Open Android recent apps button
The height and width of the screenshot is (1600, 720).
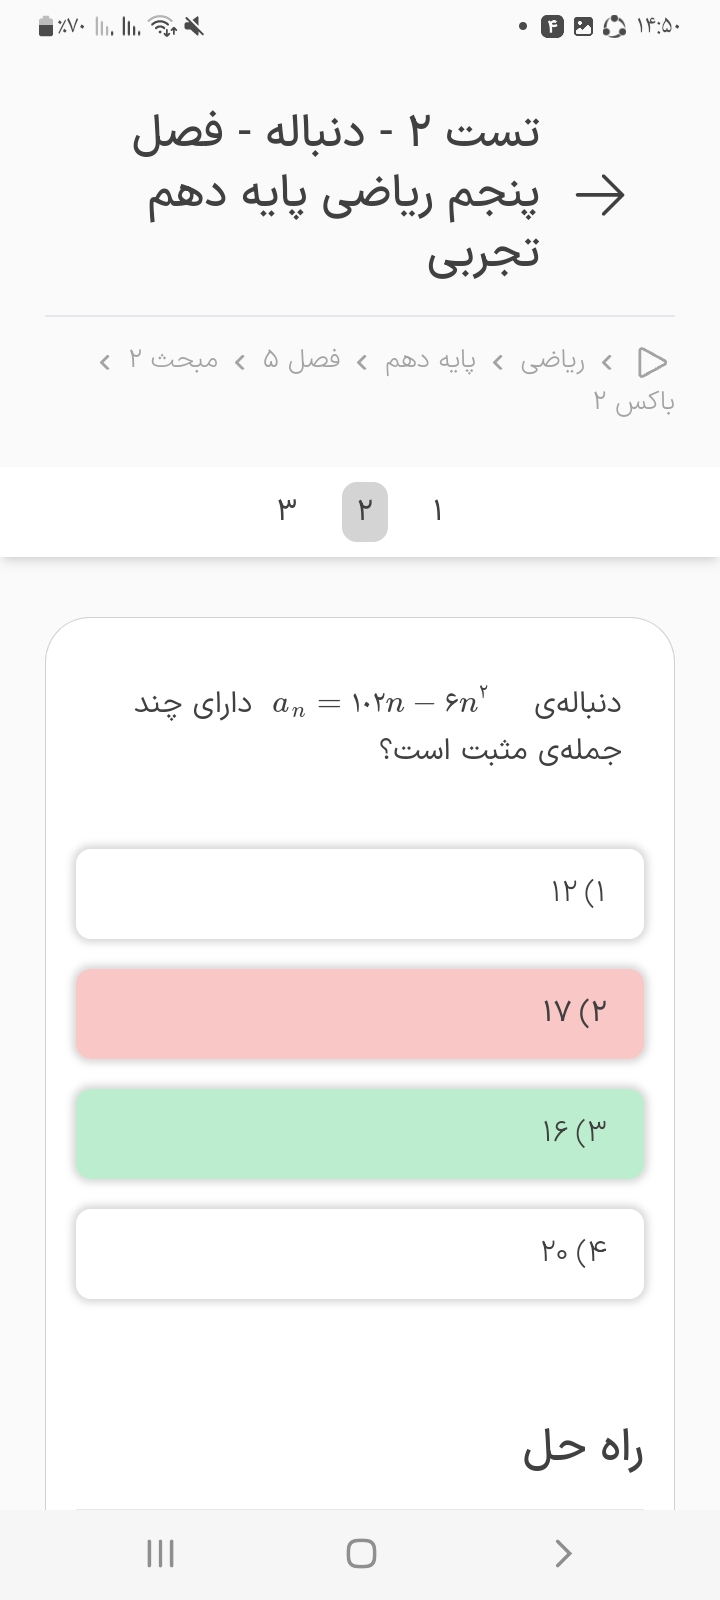pos(160,1553)
